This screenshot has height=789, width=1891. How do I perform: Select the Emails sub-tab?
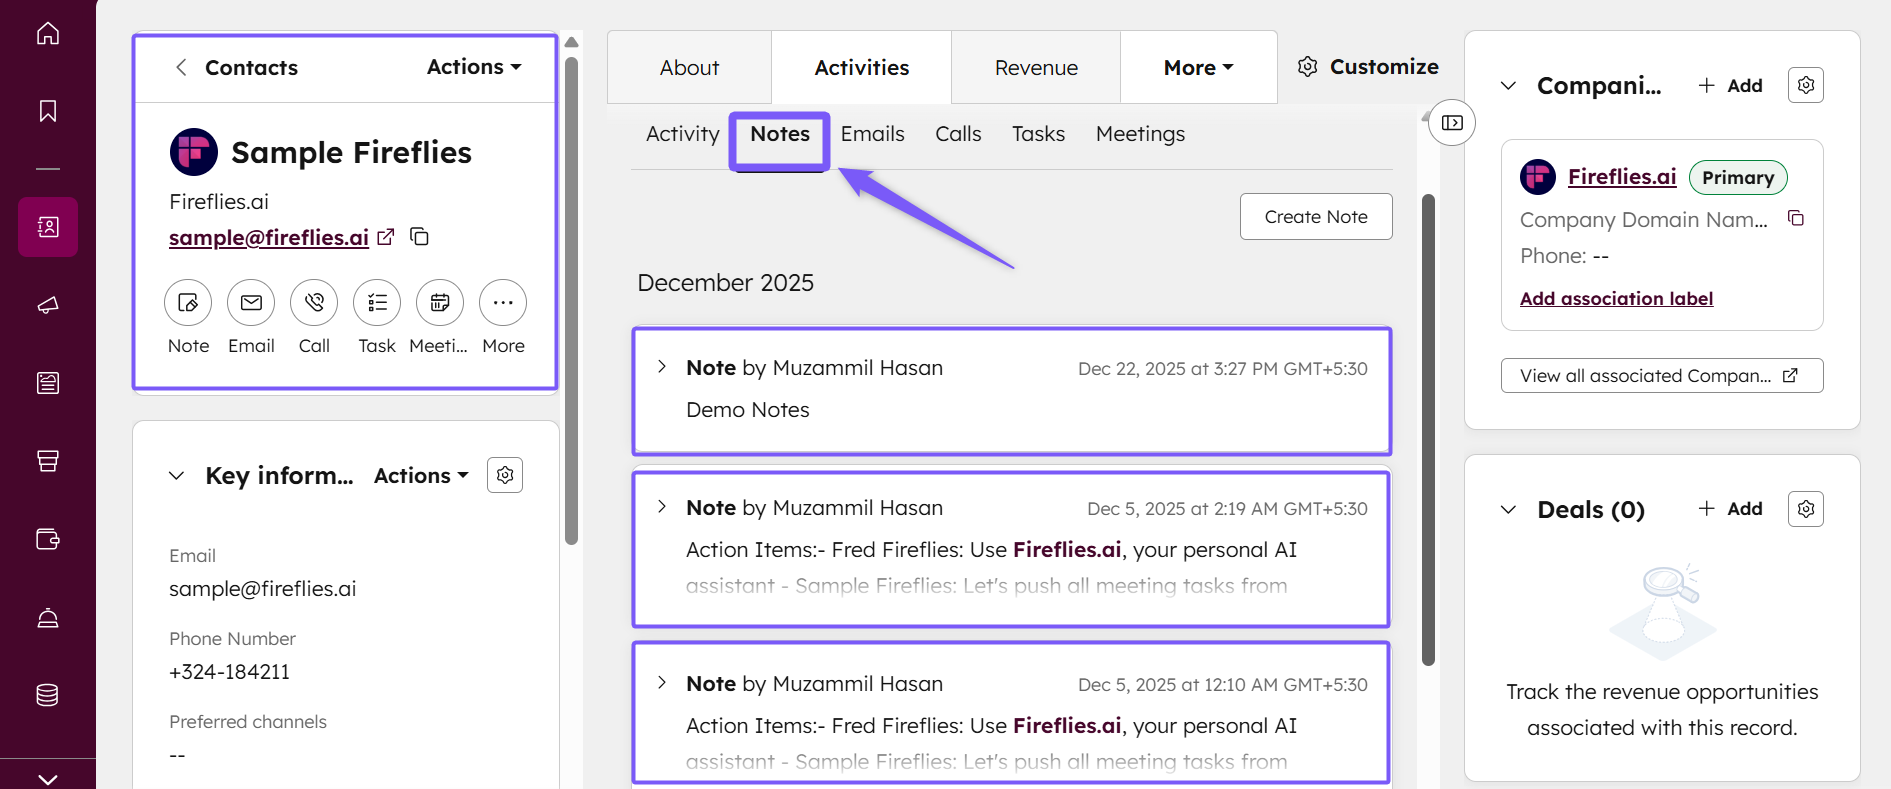tap(872, 134)
